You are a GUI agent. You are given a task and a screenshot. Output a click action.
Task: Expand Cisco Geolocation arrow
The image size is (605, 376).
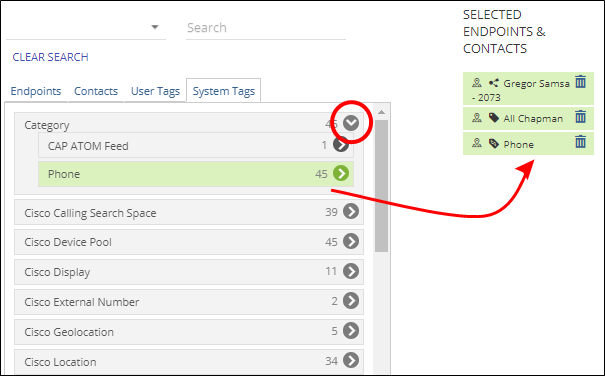351,331
